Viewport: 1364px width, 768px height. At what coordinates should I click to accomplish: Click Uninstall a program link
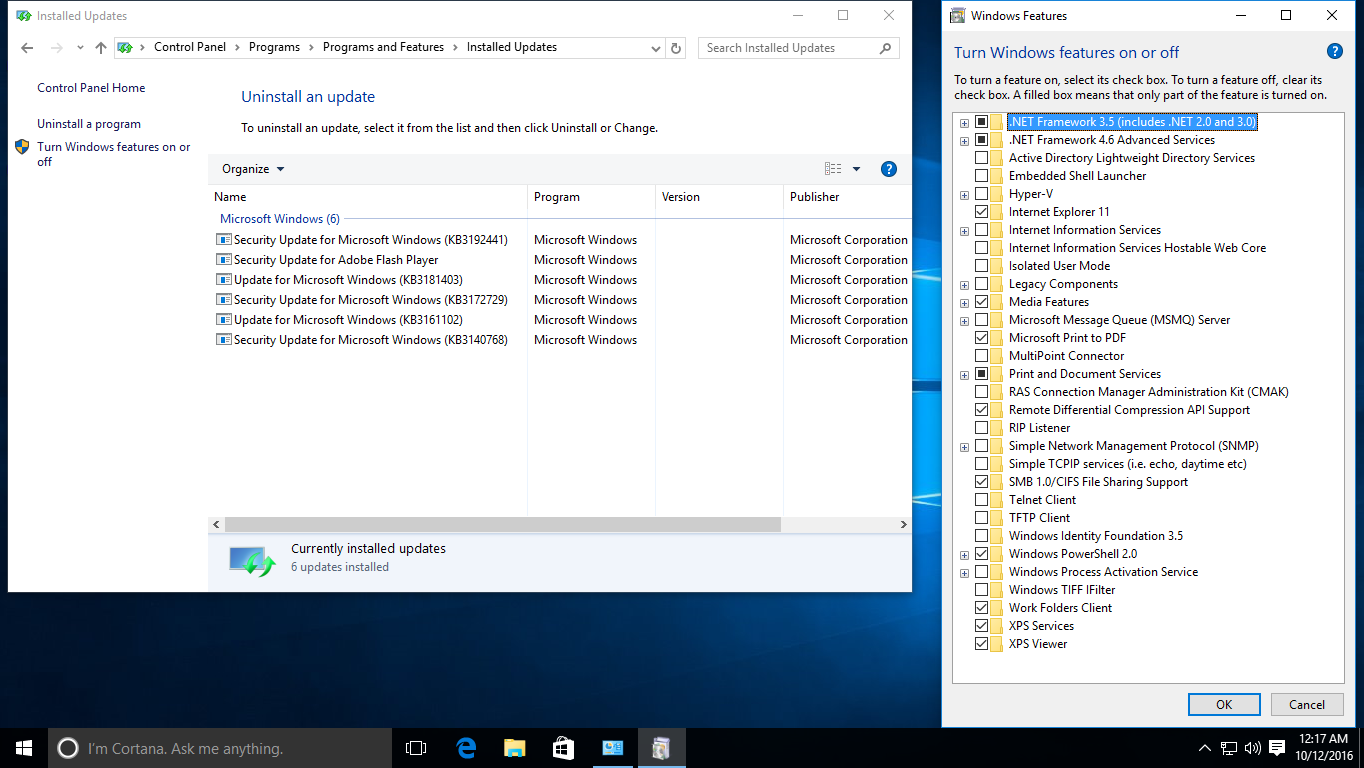(89, 124)
